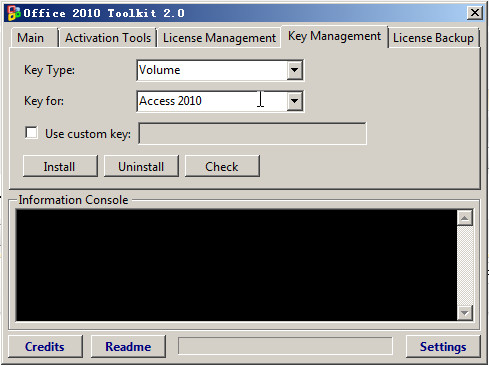Image resolution: width=489 pixels, height=367 pixels.
Task: Open the License Backup tab
Action: [433, 38]
